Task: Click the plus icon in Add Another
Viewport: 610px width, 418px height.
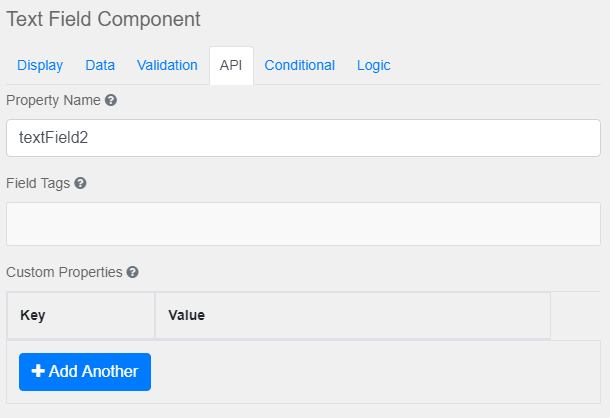Action: click(x=38, y=371)
